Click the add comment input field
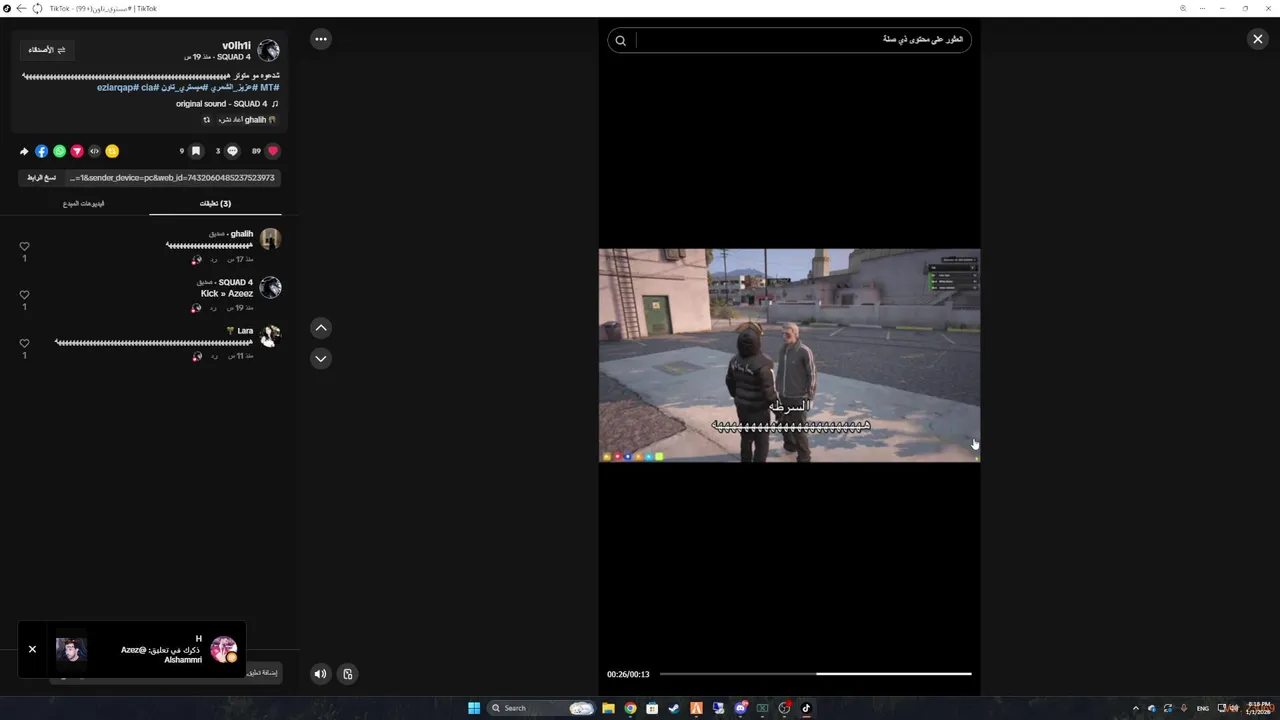1280x720 pixels. [x=262, y=672]
